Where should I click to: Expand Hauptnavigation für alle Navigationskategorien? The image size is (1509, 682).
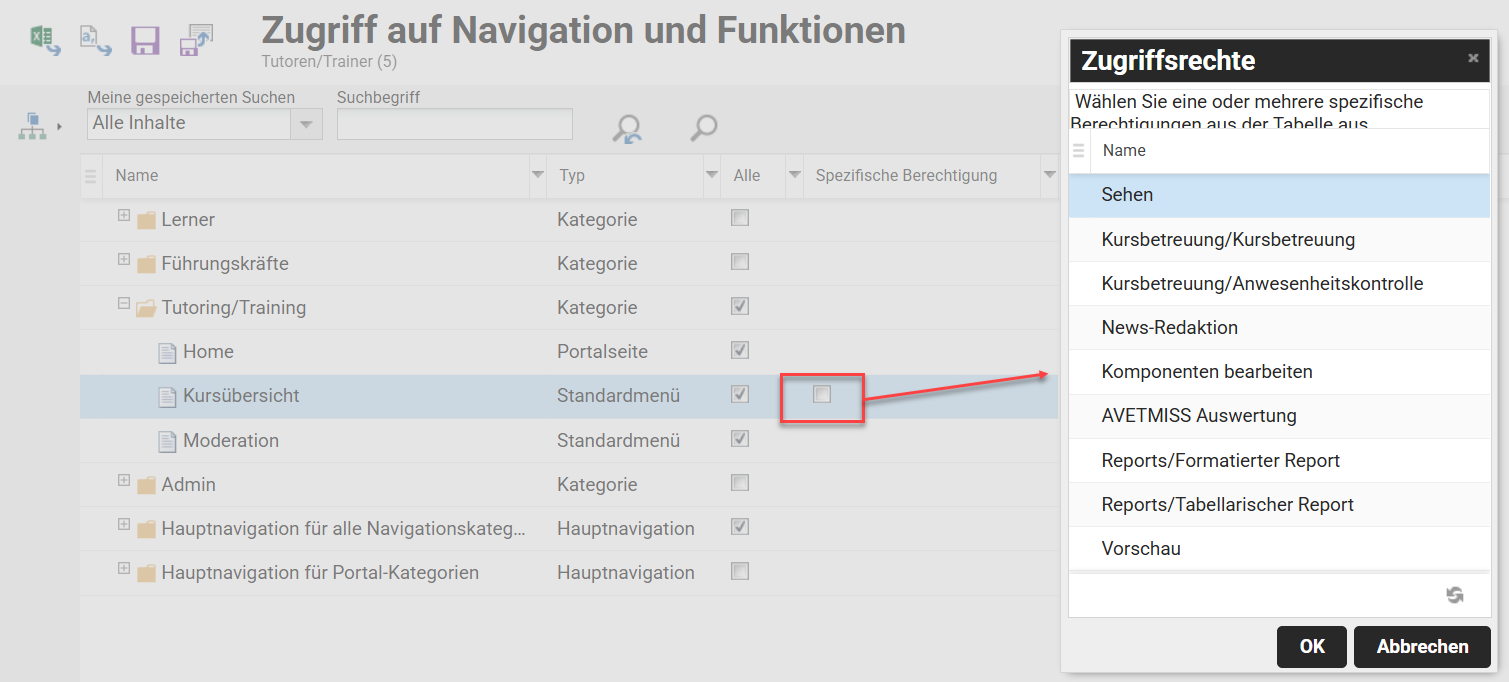click(x=124, y=524)
